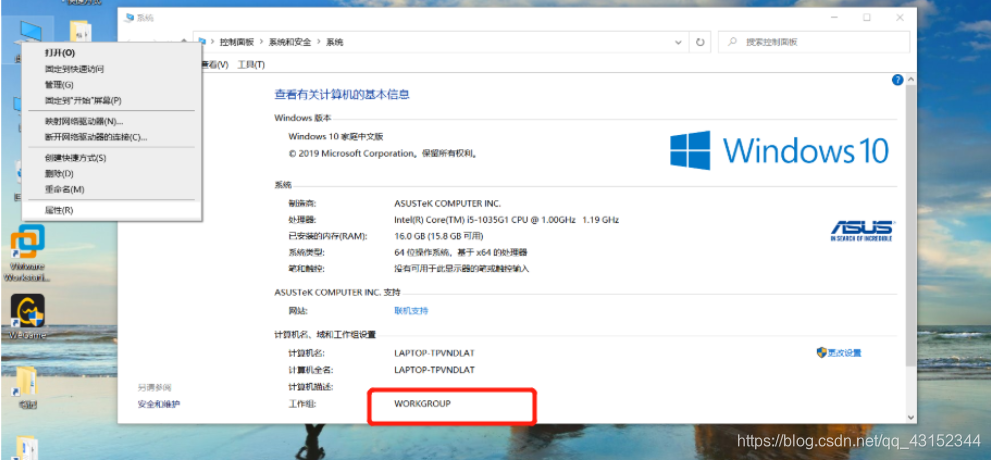991x460 pixels.
Task: Click the refresh icon beside address bar
Action: (700, 42)
